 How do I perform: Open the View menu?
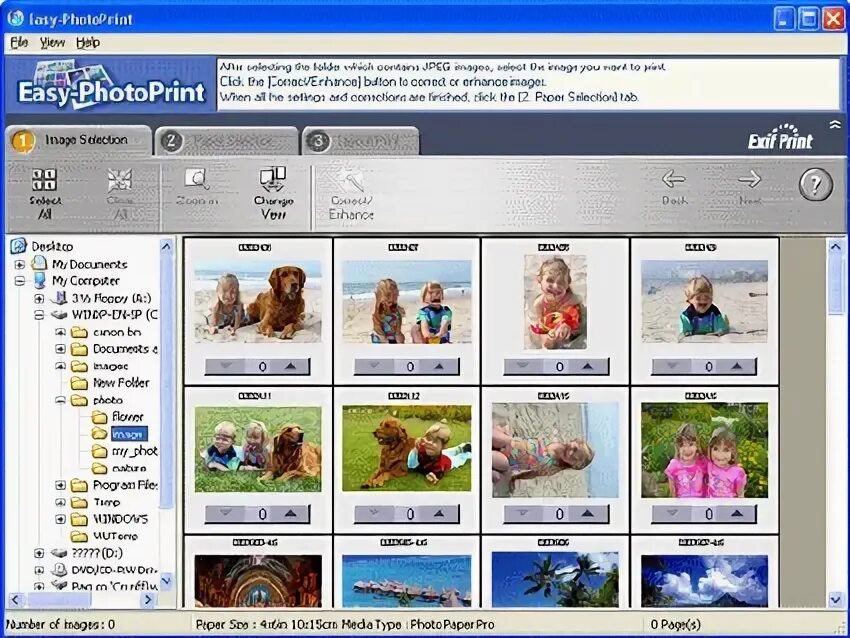pos(53,42)
